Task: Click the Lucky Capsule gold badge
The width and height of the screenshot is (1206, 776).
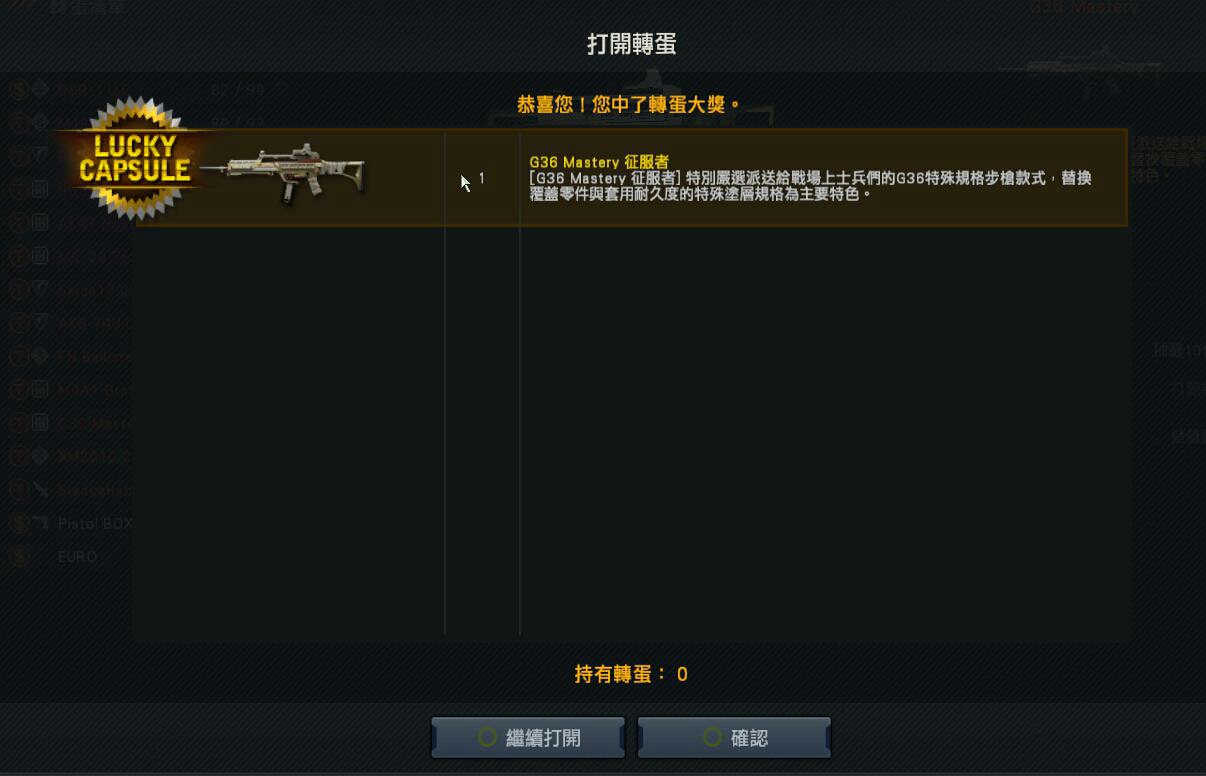Action: tap(135, 158)
